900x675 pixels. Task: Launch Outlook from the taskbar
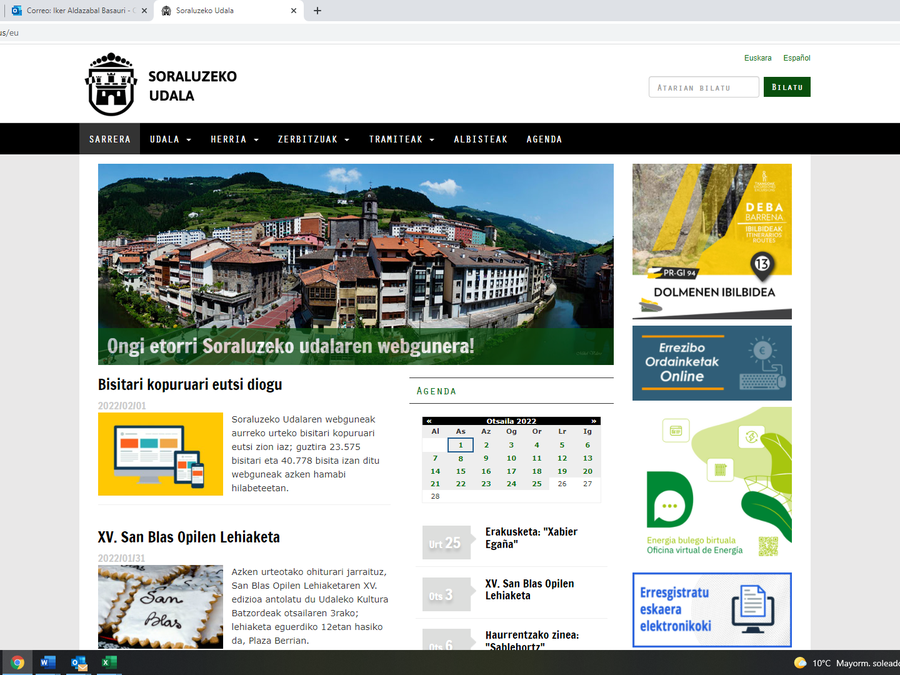click(x=79, y=663)
